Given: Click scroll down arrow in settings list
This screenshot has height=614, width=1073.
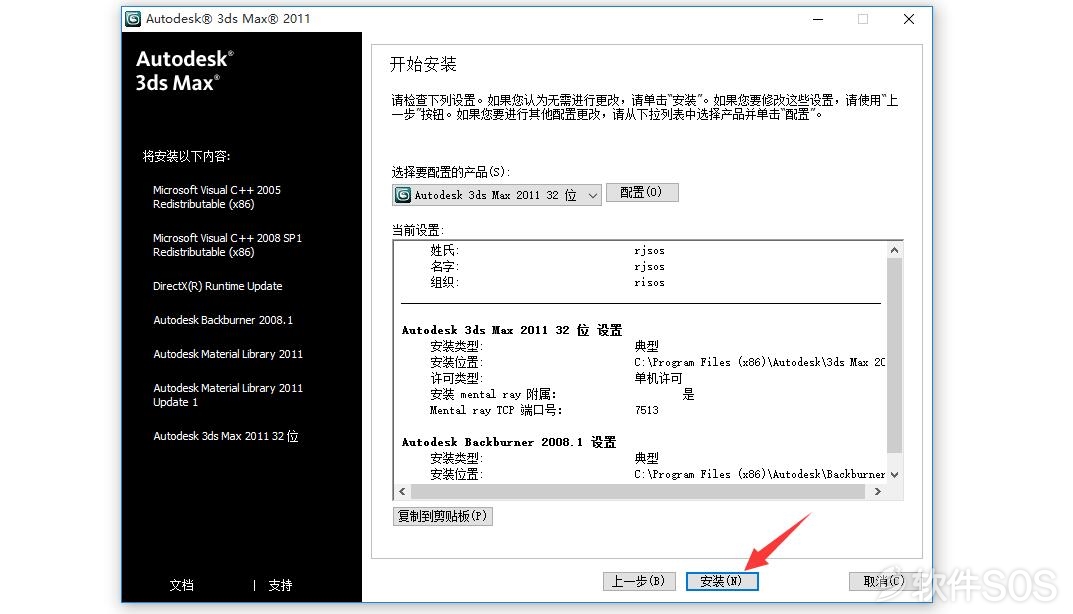Looking at the screenshot, I should [894, 474].
